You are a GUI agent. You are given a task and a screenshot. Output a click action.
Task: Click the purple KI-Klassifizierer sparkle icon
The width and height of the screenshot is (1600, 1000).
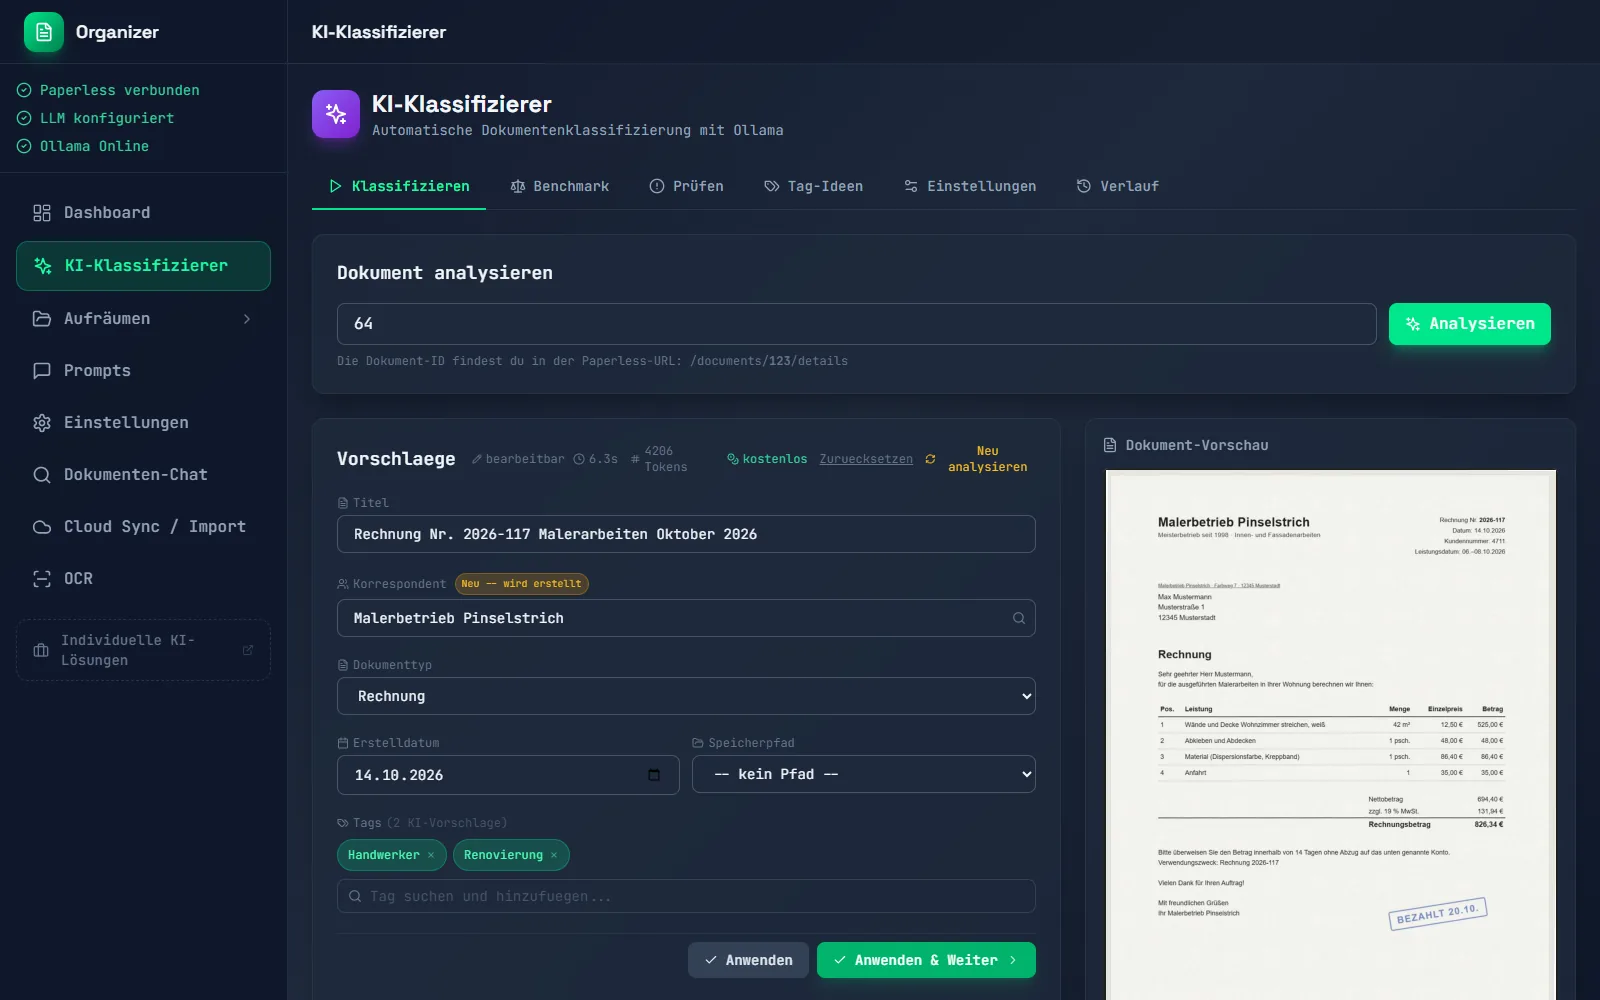click(x=336, y=115)
